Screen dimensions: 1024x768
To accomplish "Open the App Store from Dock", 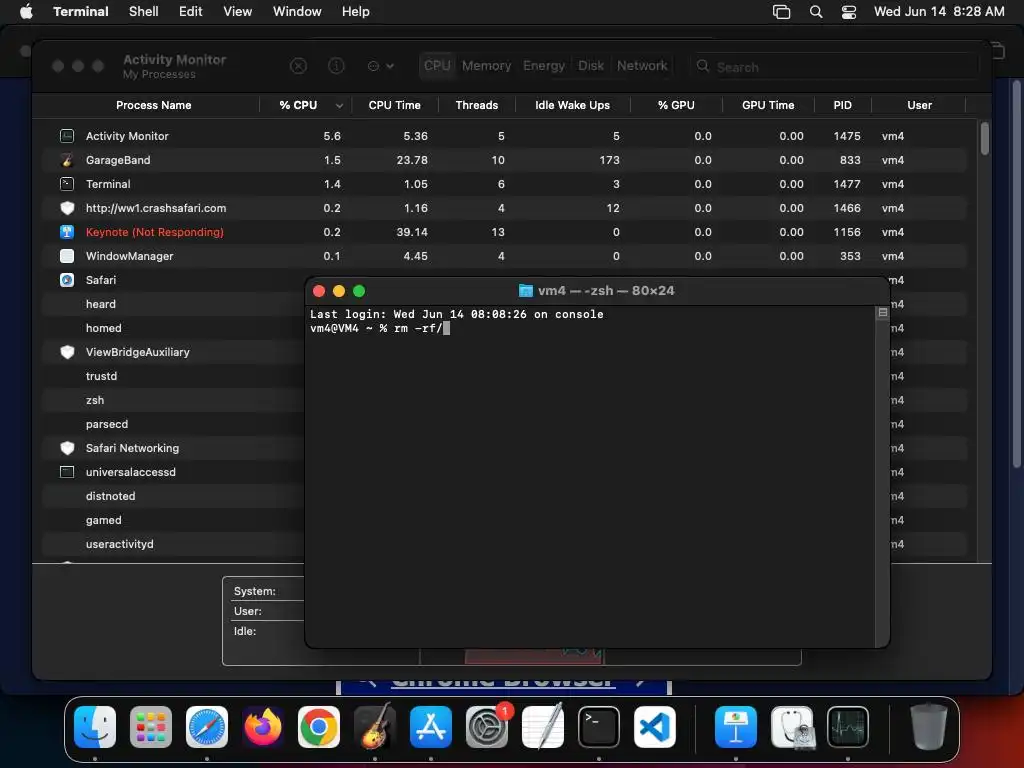I will (x=431, y=727).
